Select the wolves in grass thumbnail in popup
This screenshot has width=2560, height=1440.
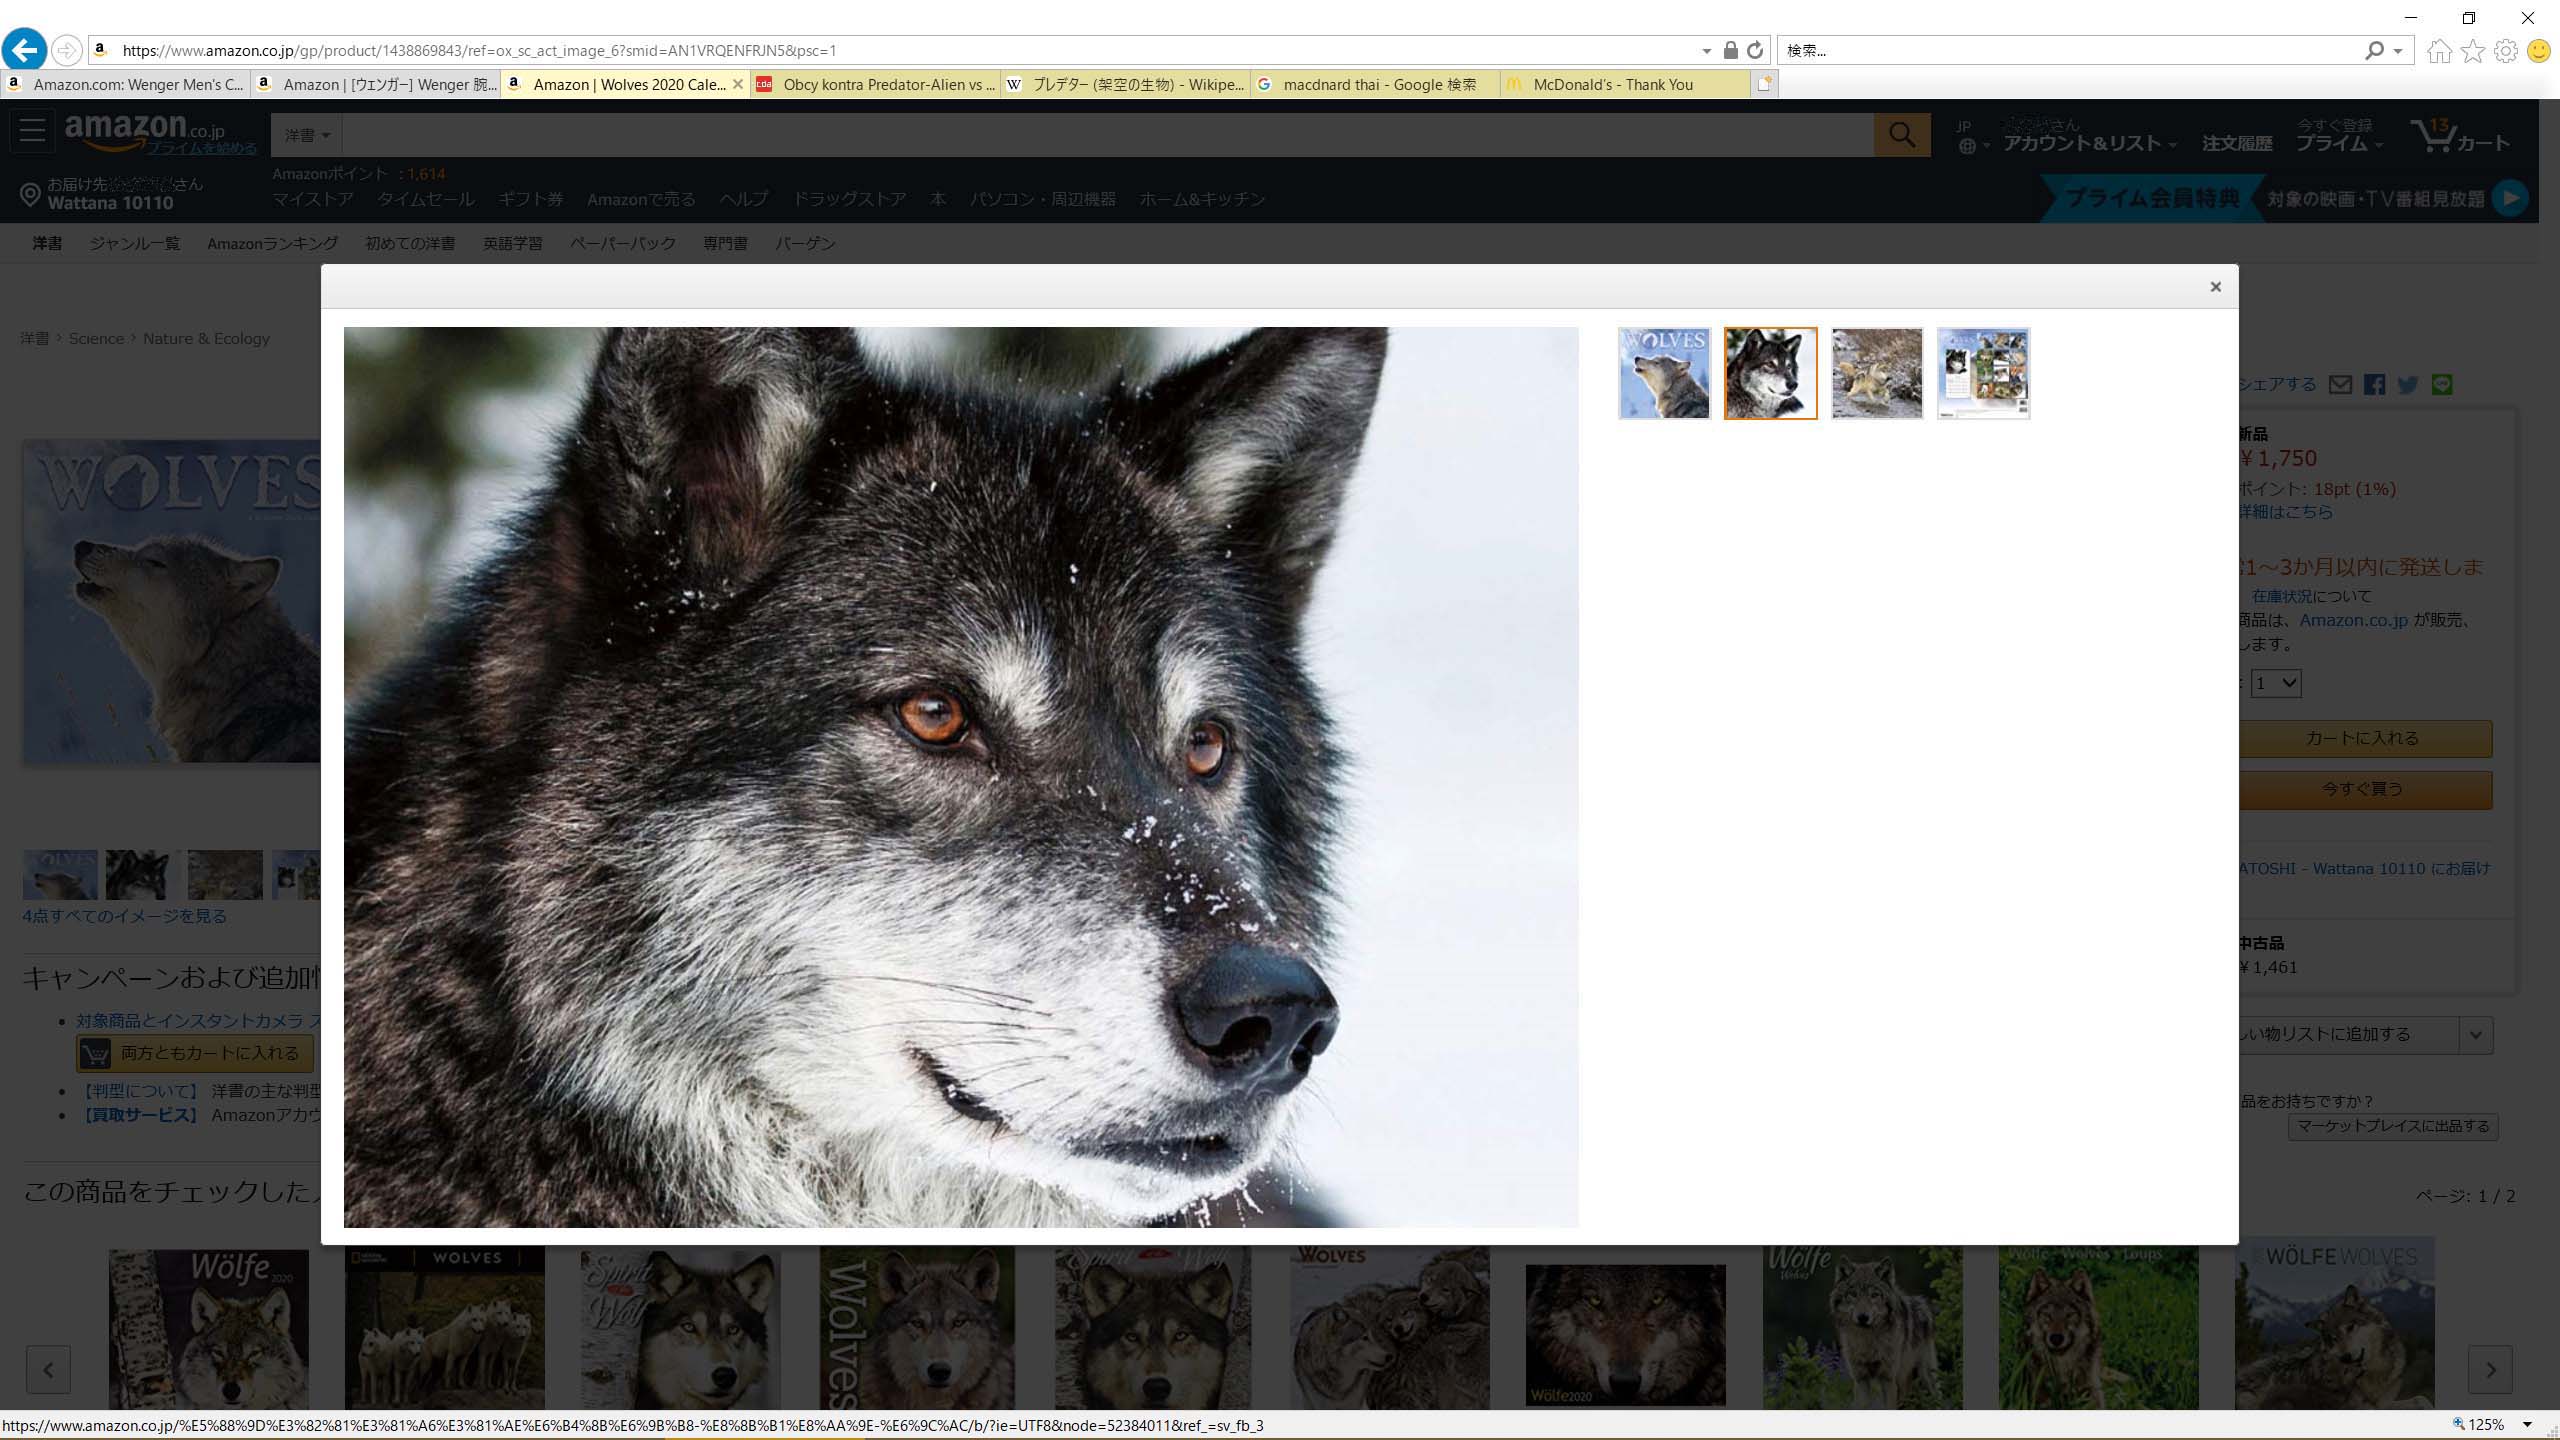[x=1877, y=373]
